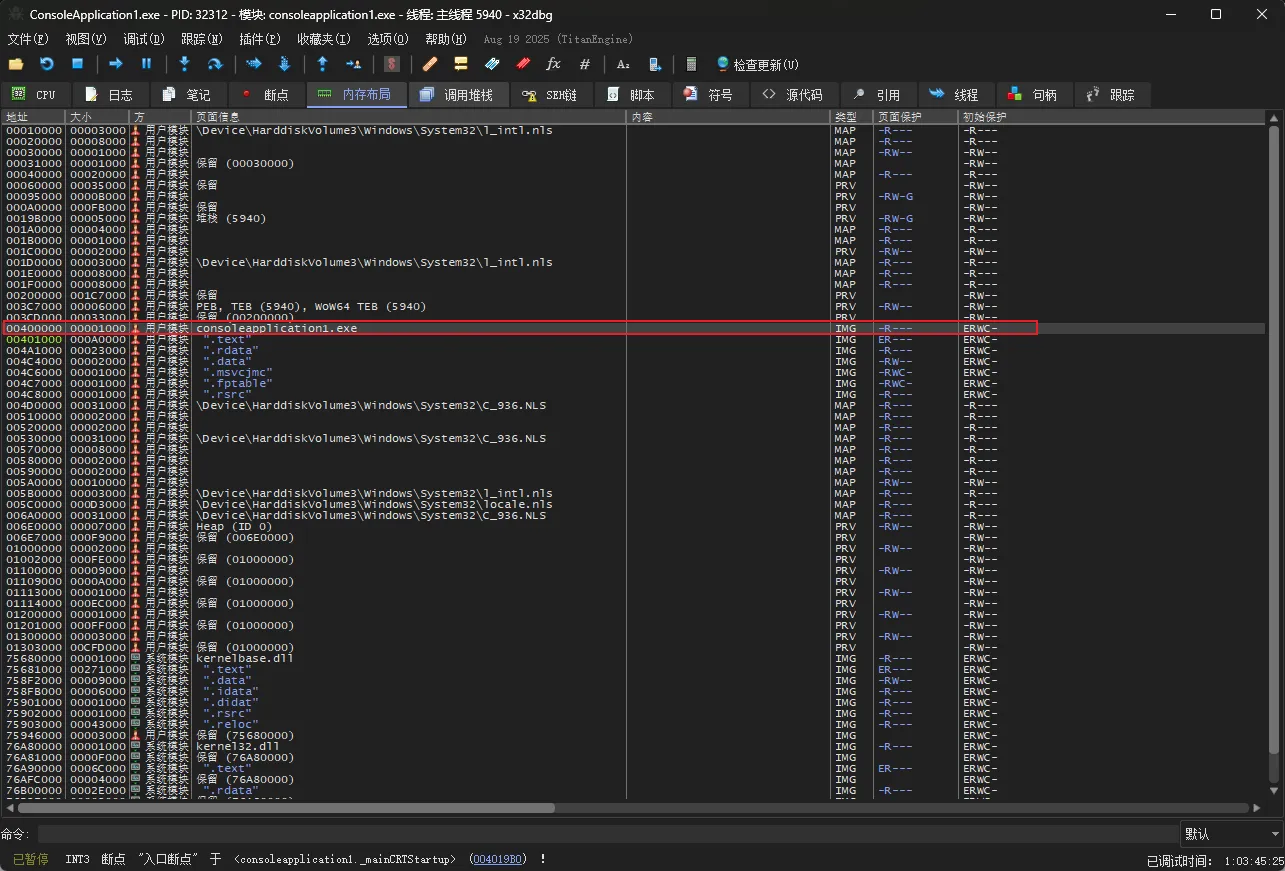Switch to the SEH链 tab
The height and width of the screenshot is (871, 1285).
point(550,94)
